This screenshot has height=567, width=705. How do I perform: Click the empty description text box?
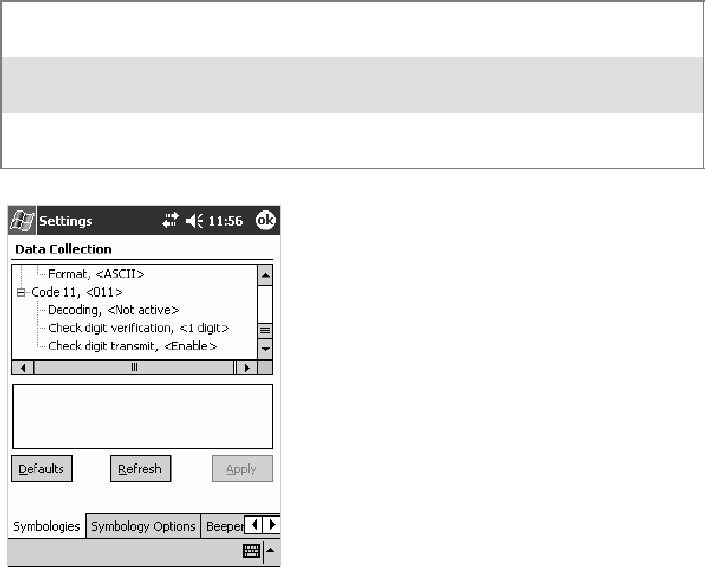(143, 416)
